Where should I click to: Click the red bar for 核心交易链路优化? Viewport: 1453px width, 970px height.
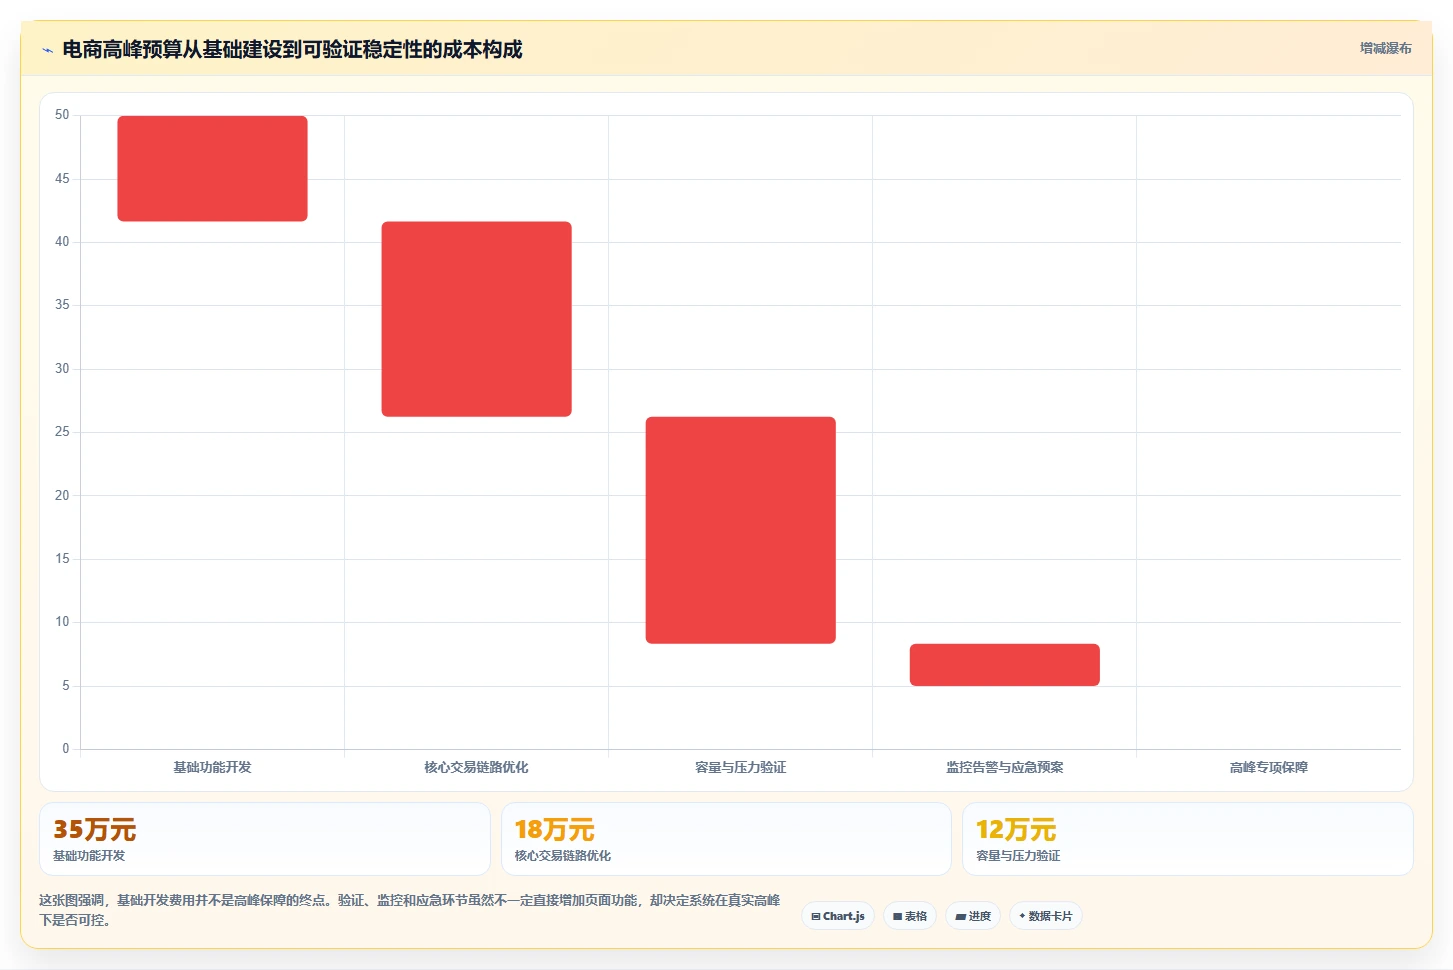tap(476, 319)
